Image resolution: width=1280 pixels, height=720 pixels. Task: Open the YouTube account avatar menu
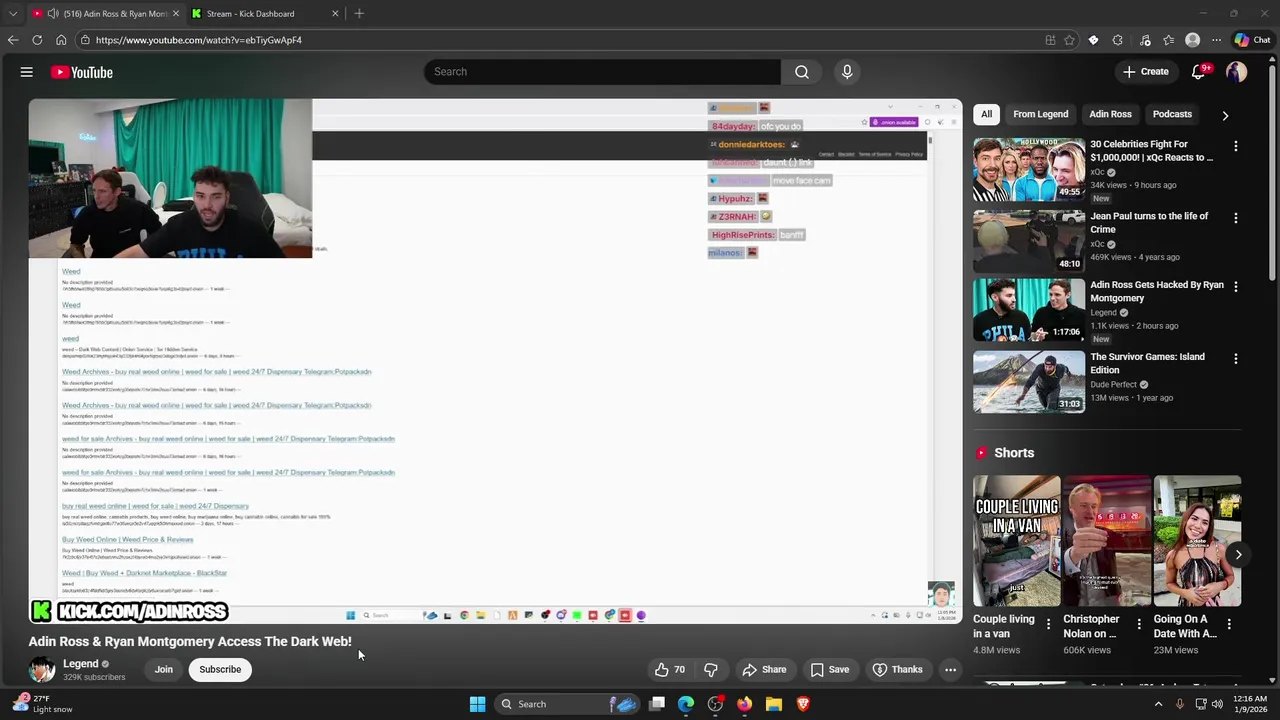point(1236,72)
